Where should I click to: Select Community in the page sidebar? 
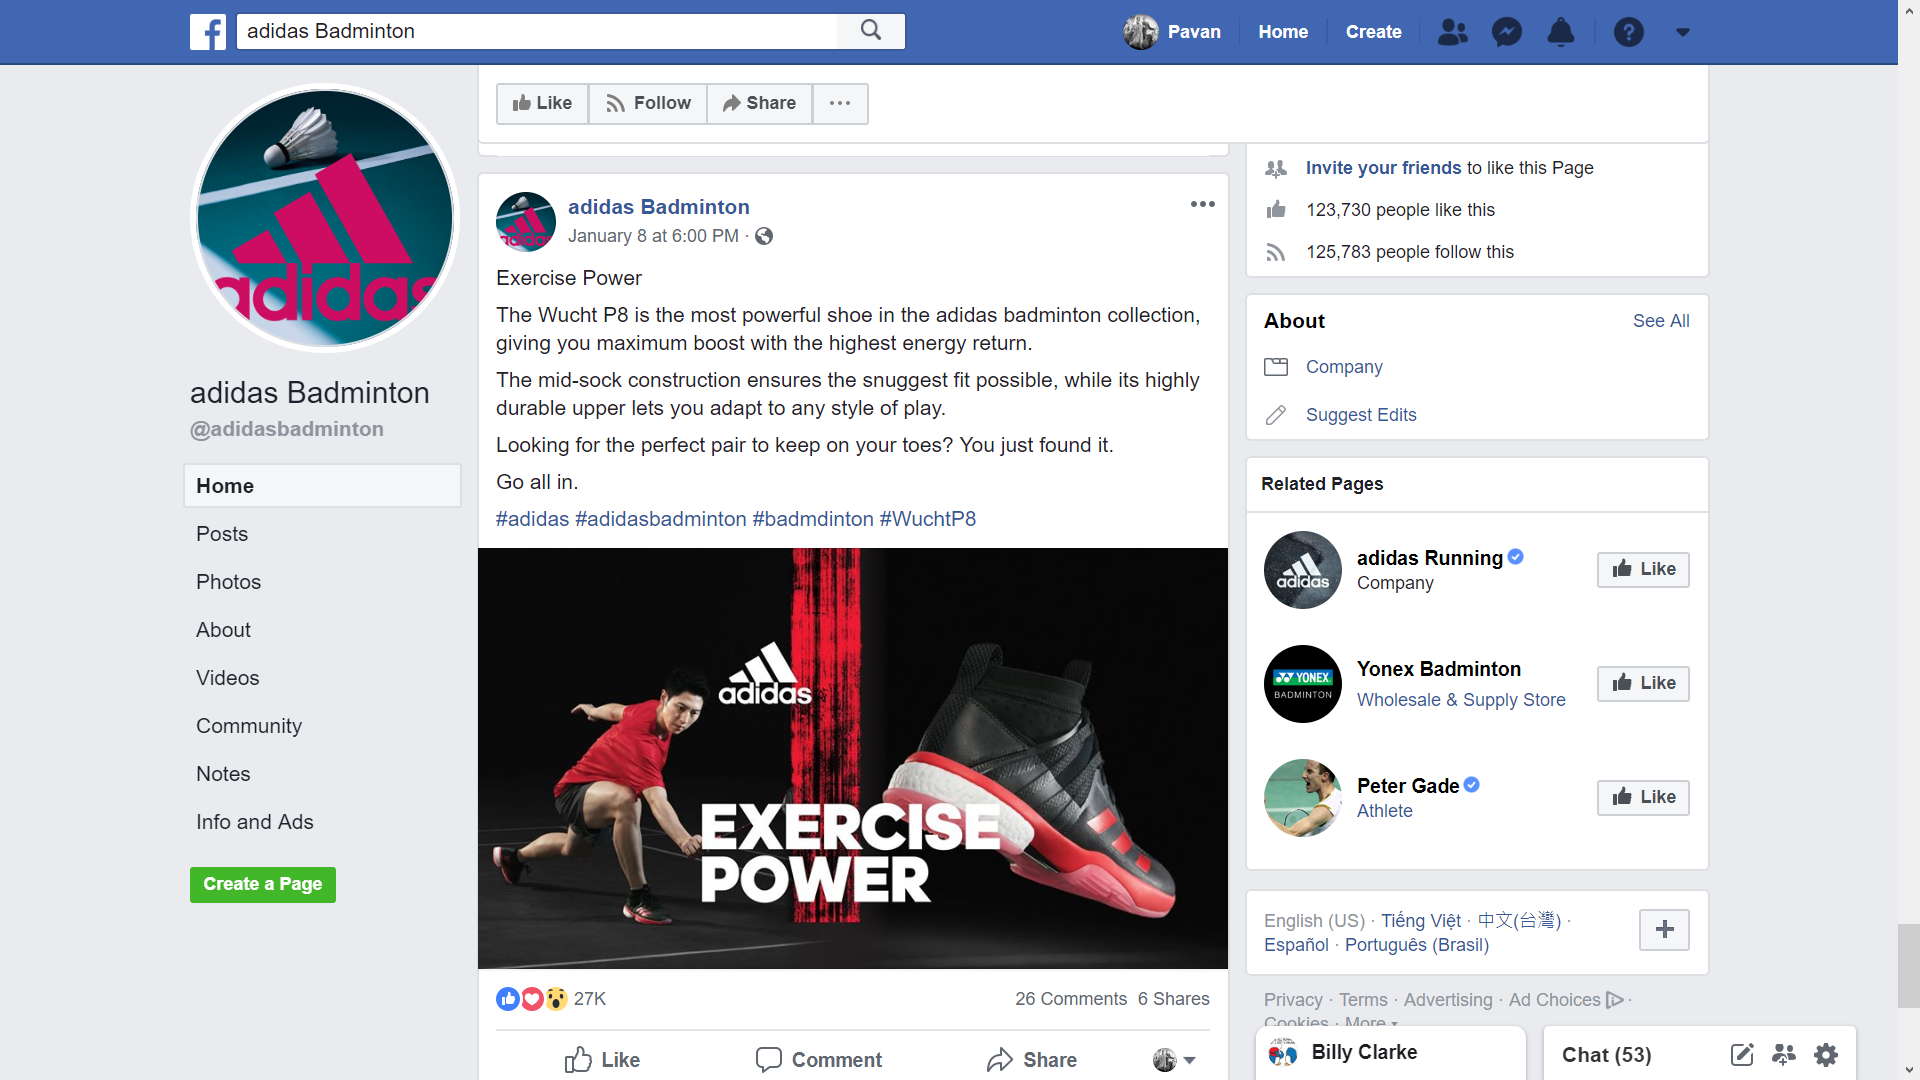coord(249,726)
